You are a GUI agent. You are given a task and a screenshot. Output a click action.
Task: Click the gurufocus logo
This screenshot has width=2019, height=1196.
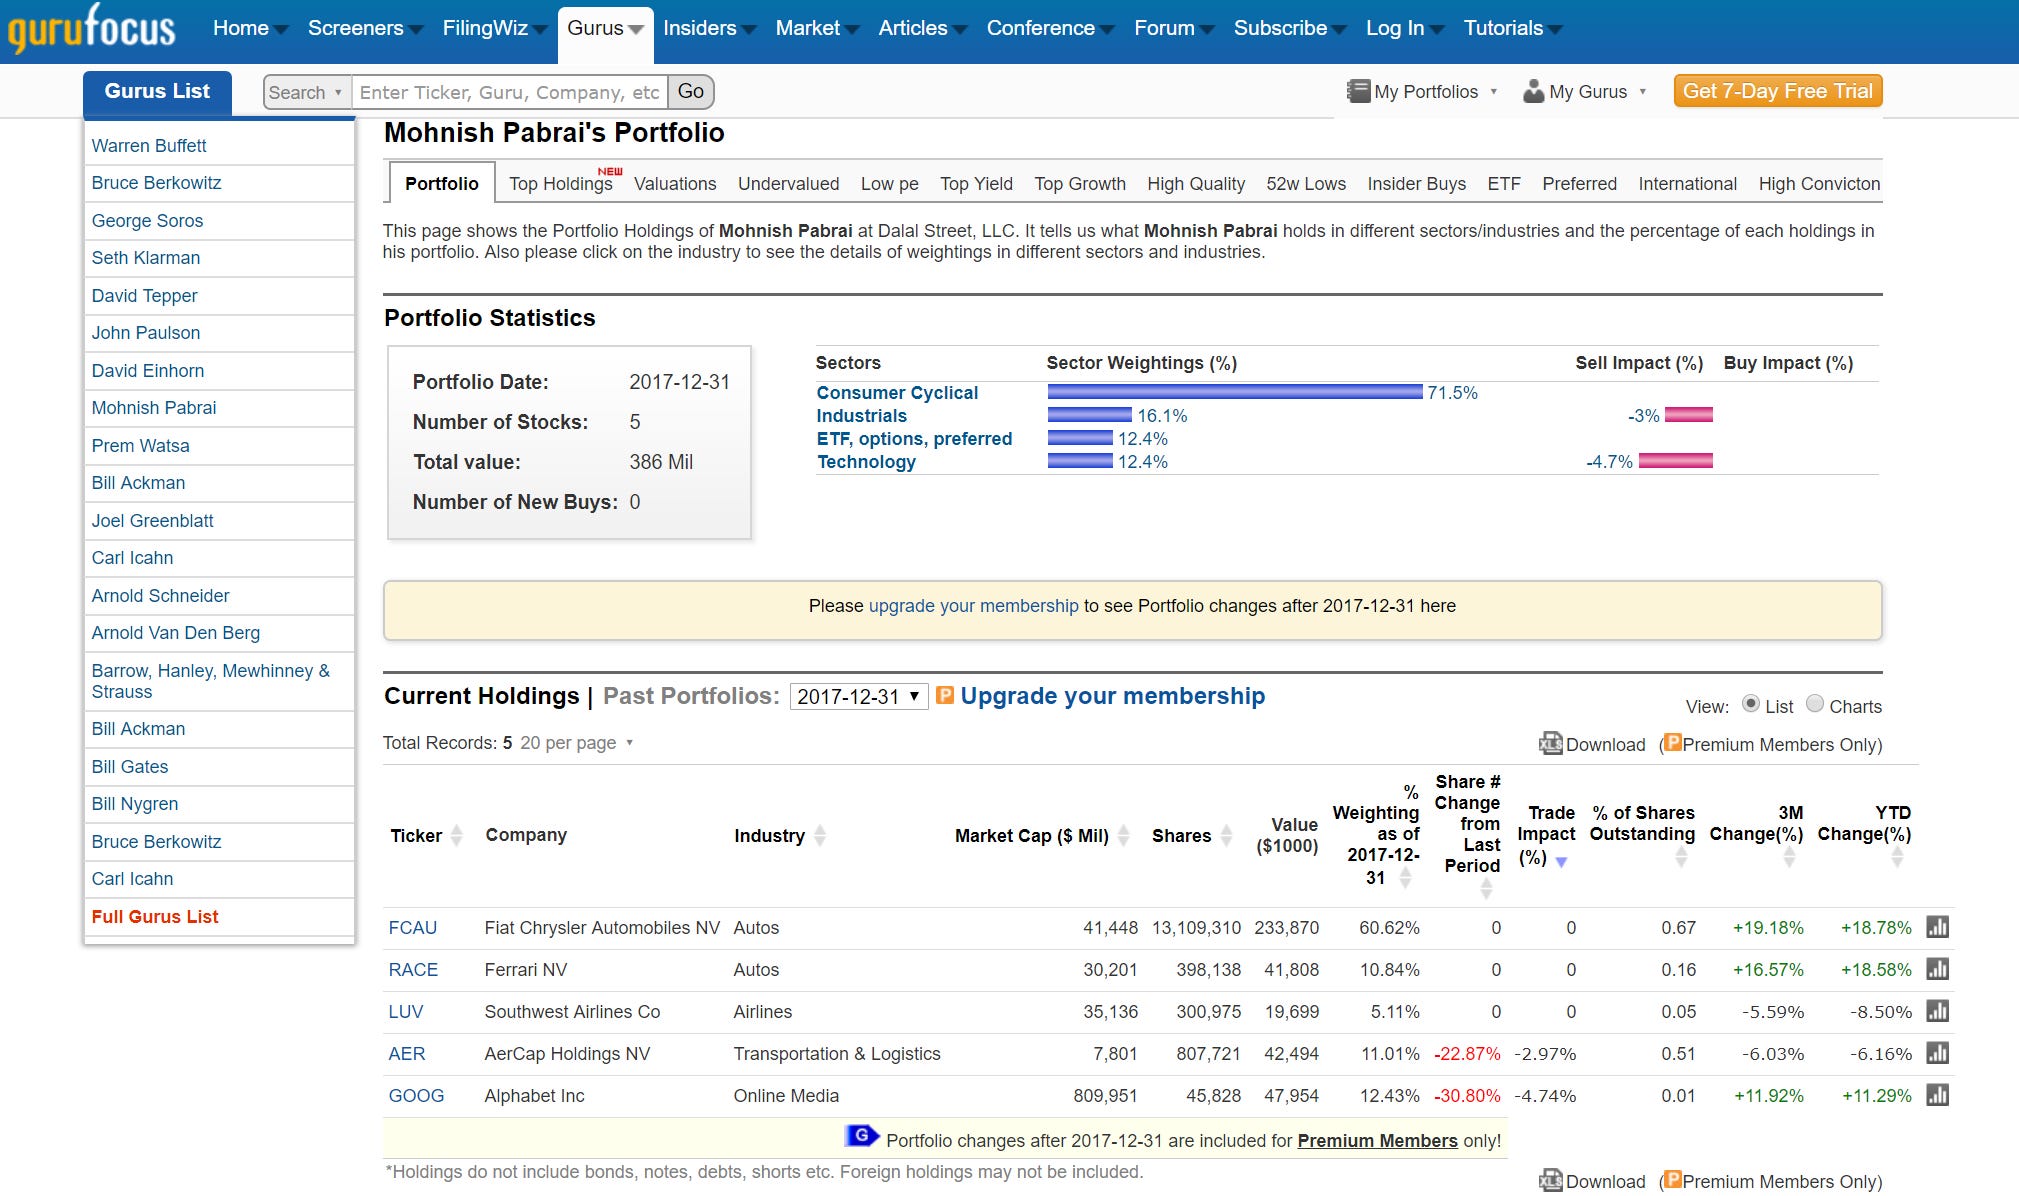pyautogui.click(x=91, y=28)
